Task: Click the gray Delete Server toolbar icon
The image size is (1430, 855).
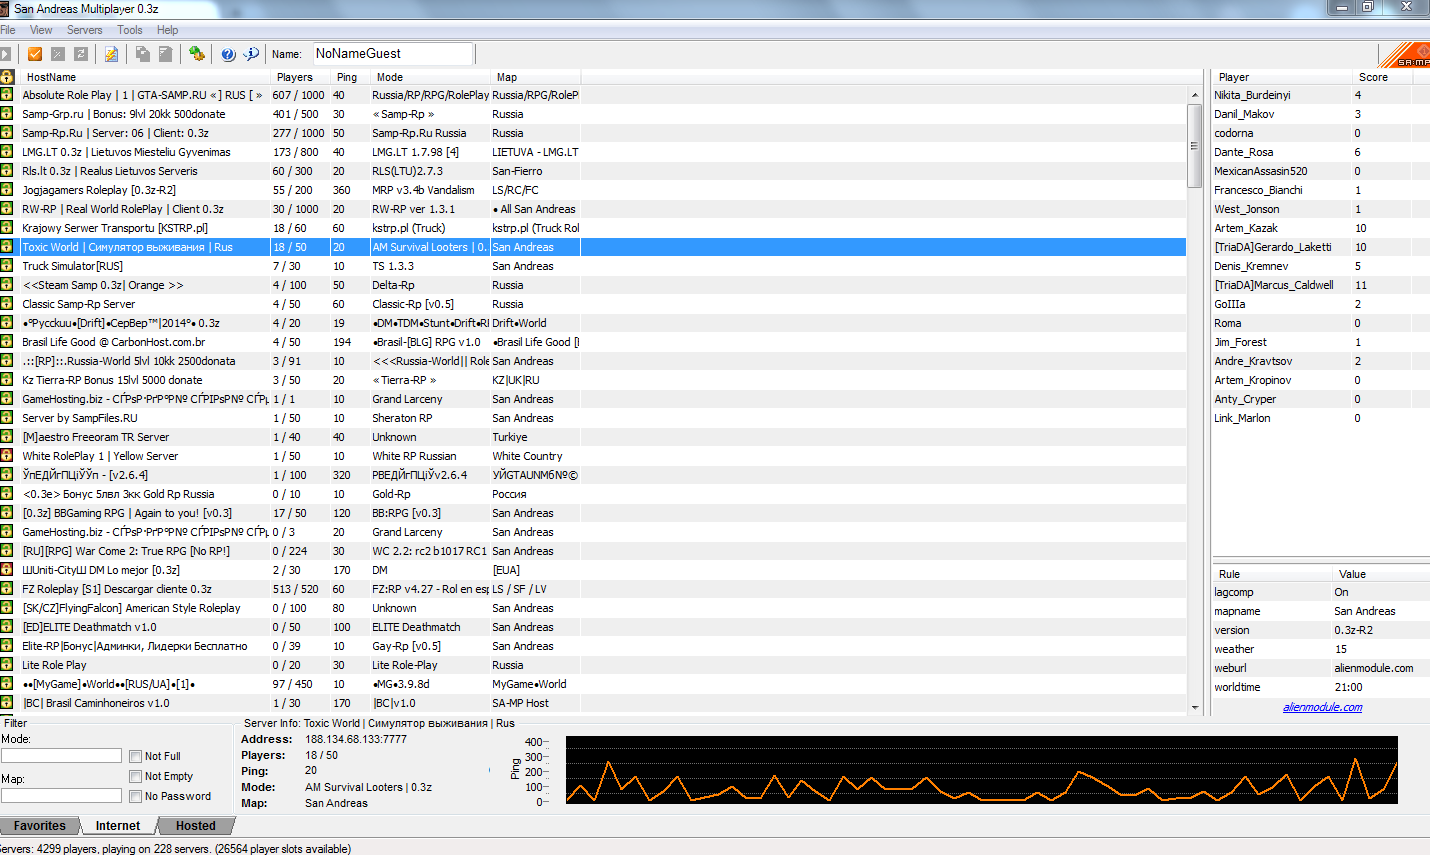Action: click(58, 54)
